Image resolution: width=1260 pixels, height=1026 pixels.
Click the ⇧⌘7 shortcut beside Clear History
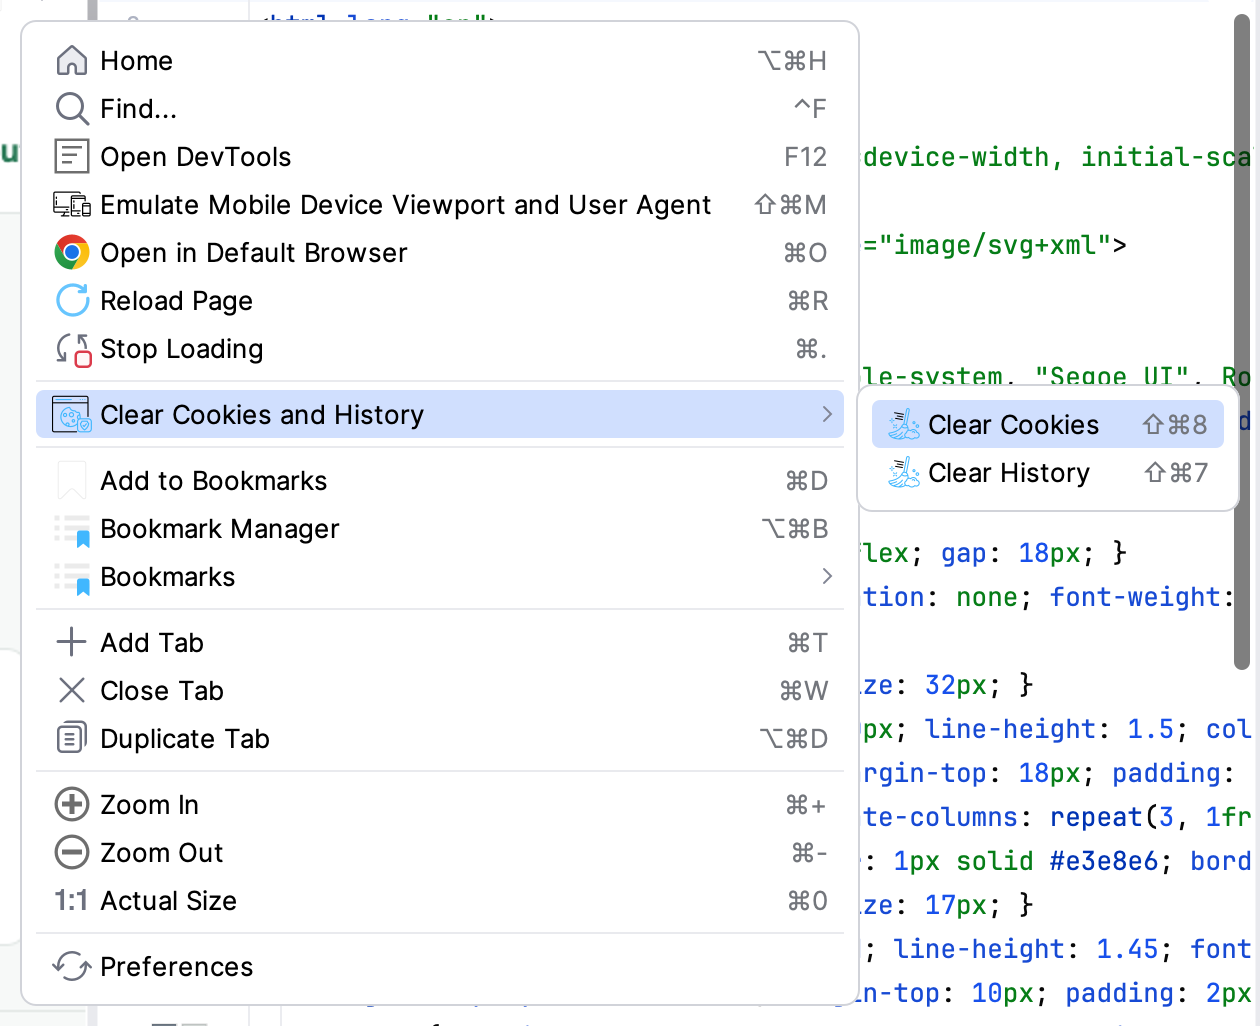coord(1176,472)
